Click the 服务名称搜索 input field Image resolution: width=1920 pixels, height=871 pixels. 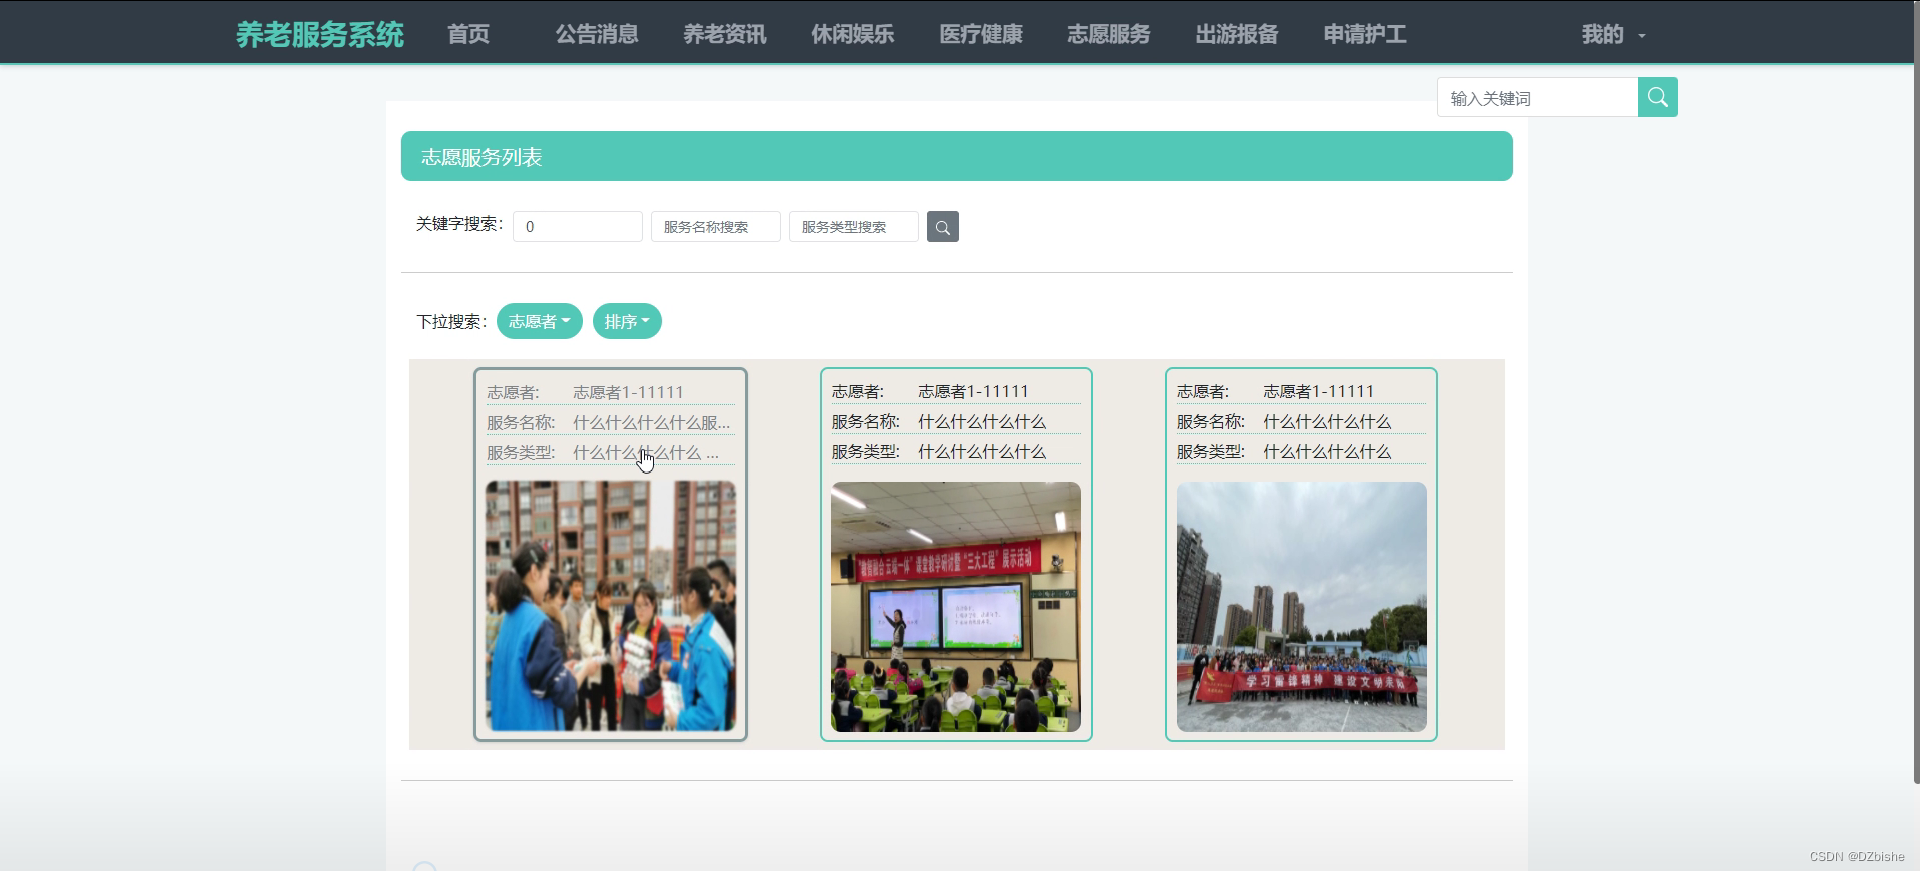coord(716,227)
